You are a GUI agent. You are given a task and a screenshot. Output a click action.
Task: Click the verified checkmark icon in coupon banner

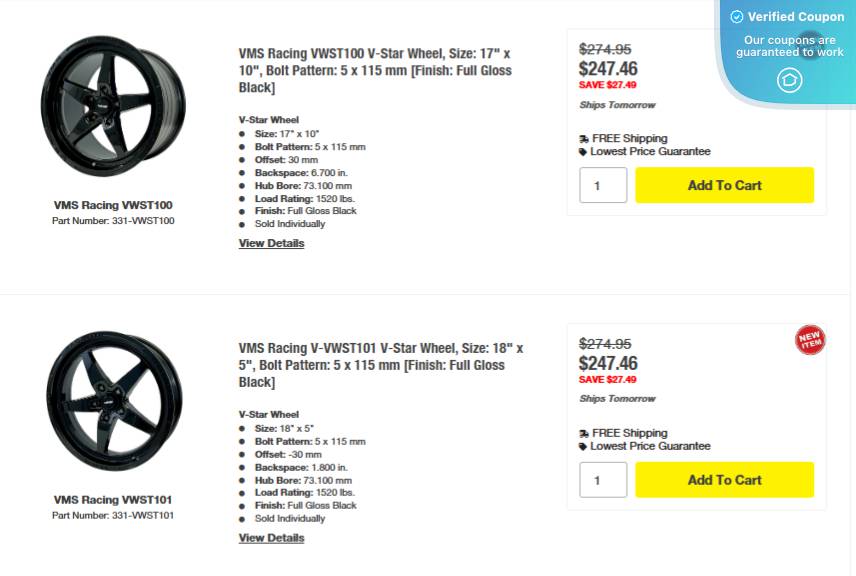737,17
